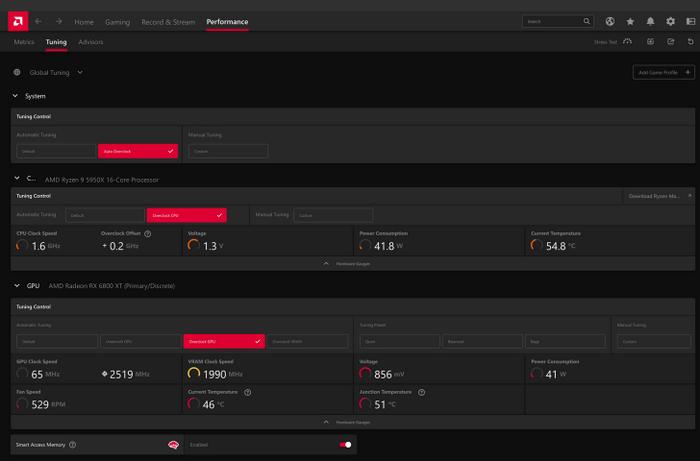Open GPU Current Temperature help icon
This screenshot has height=461, width=700.
[247, 392]
